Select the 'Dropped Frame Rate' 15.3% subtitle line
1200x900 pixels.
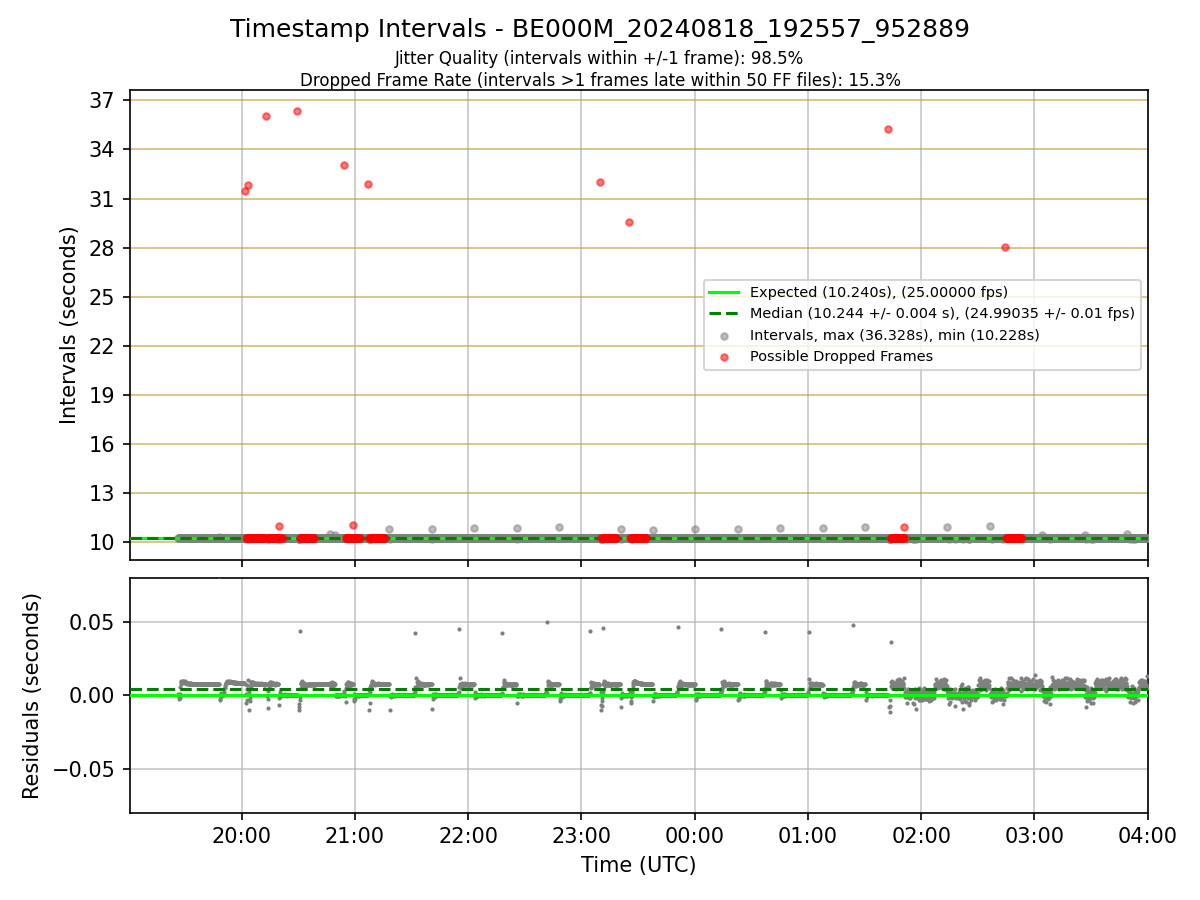[600, 80]
